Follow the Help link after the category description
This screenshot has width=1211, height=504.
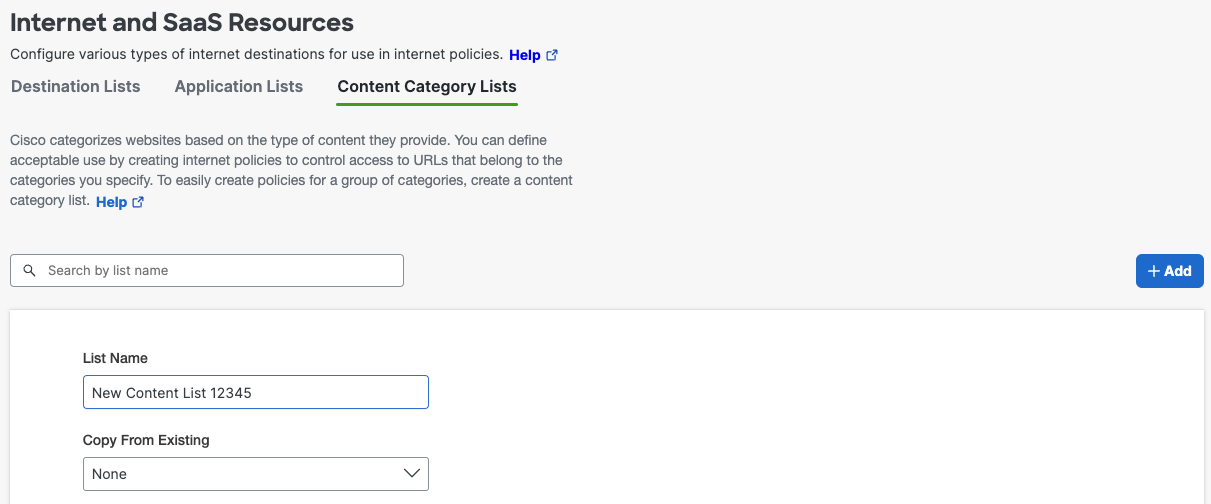(x=111, y=202)
